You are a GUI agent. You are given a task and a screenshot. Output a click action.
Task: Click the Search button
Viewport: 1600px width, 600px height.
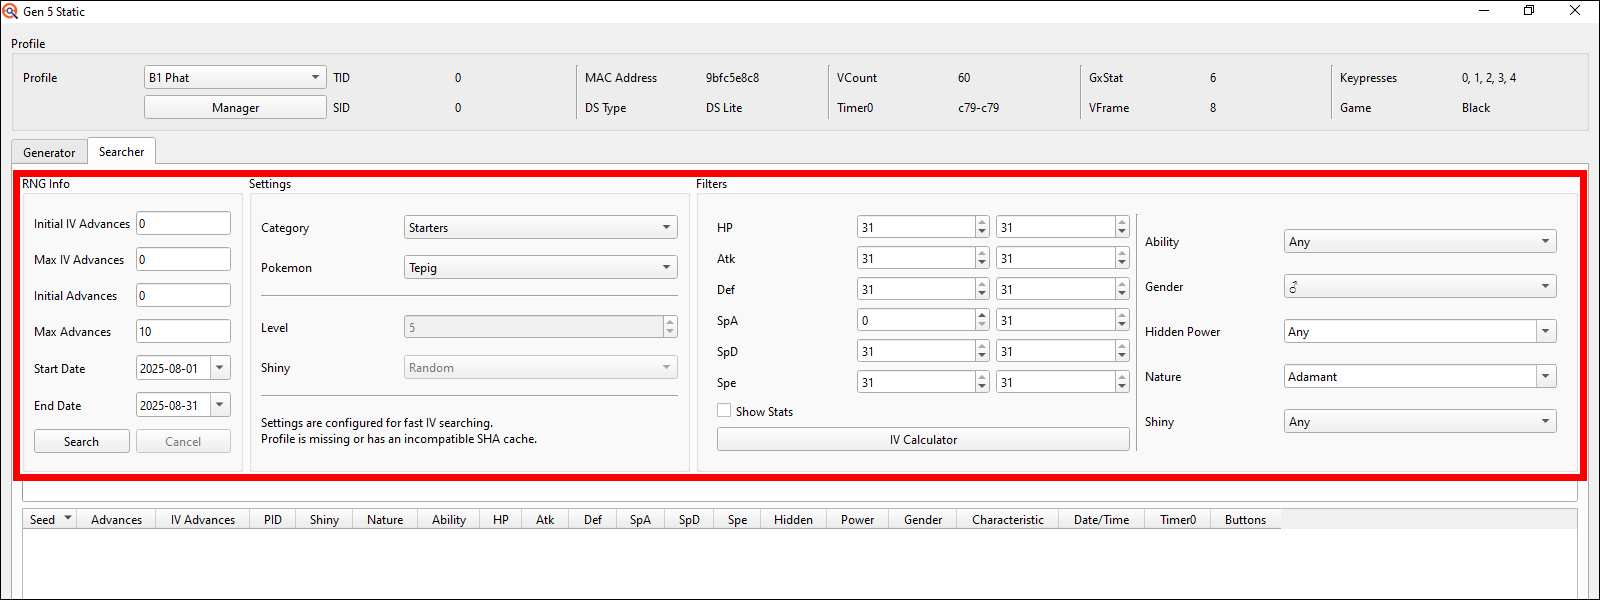[x=81, y=441]
